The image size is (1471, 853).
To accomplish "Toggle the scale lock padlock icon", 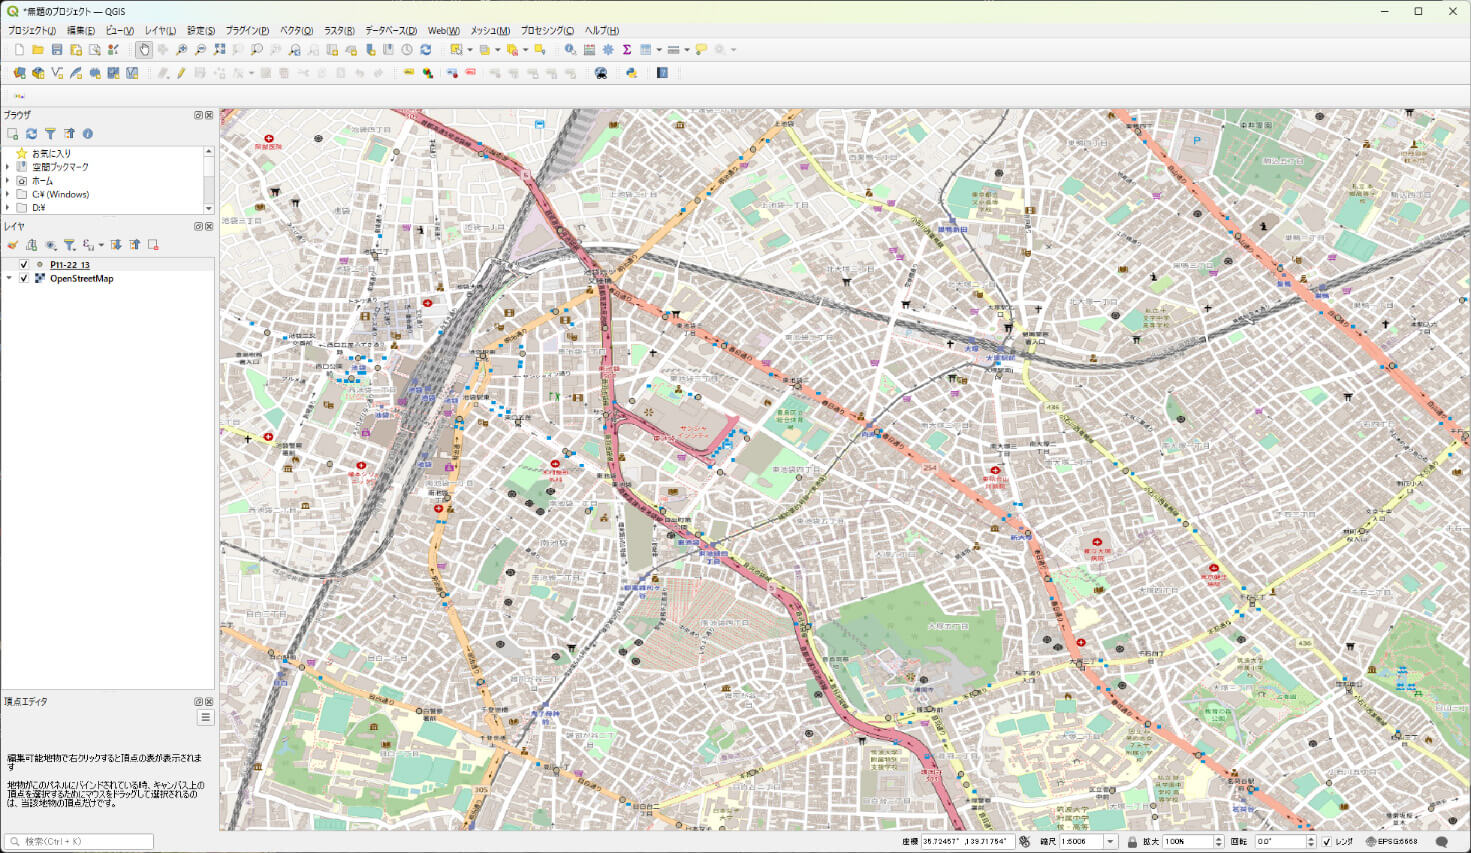I will pos(1132,842).
